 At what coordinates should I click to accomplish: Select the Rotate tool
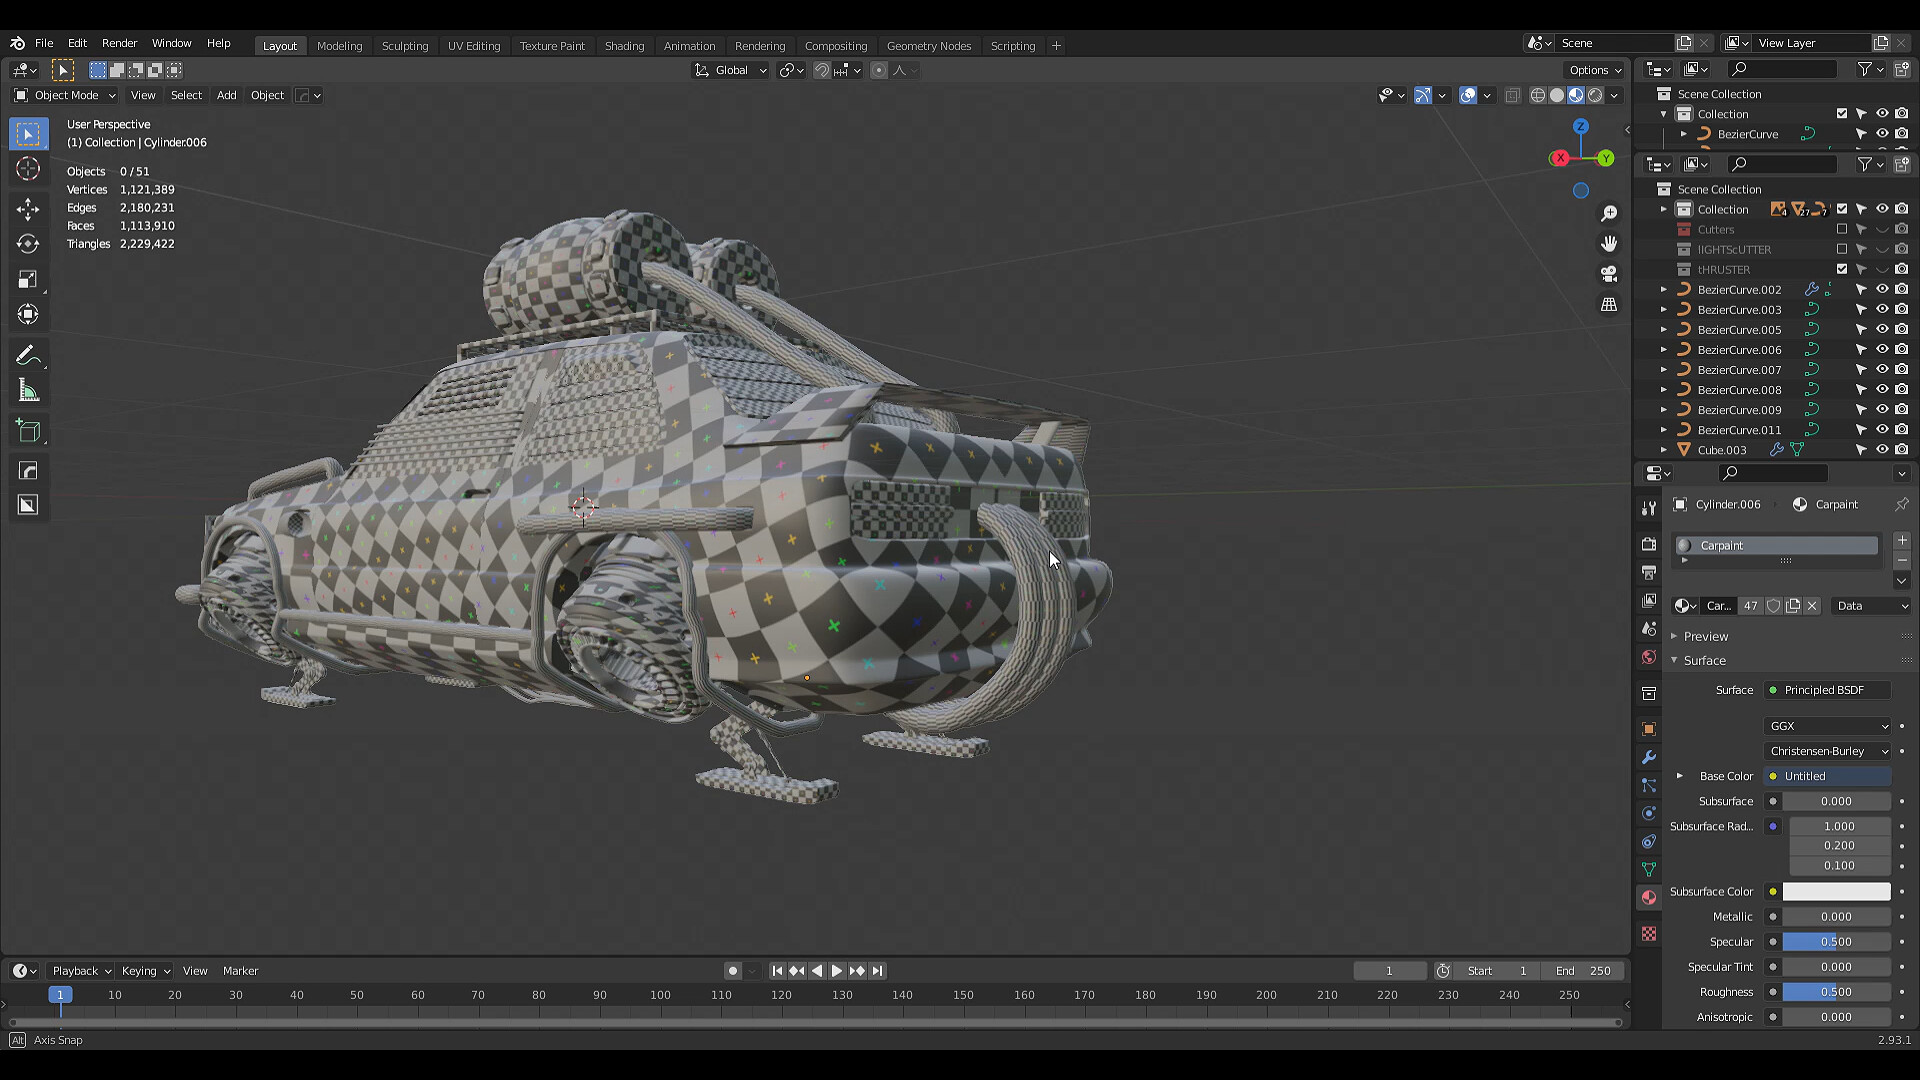pyautogui.click(x=28, y=244)
